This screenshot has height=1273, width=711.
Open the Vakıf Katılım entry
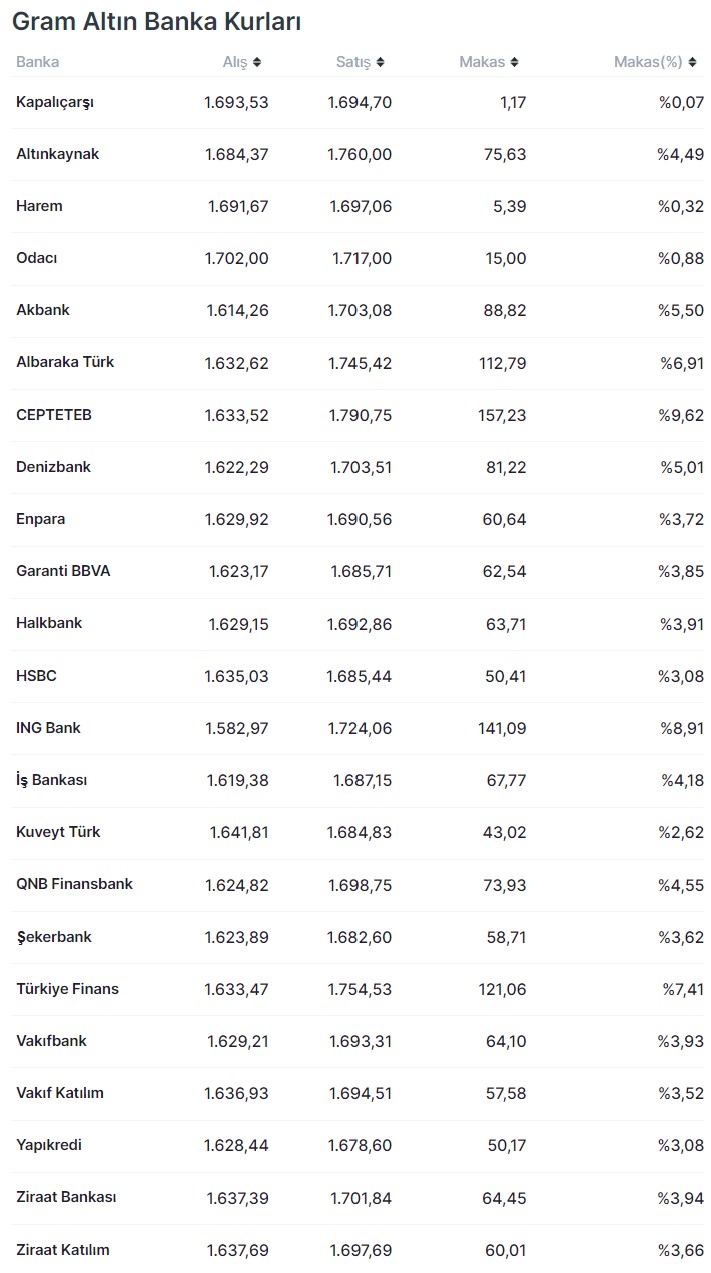[x=60, y=1093]
